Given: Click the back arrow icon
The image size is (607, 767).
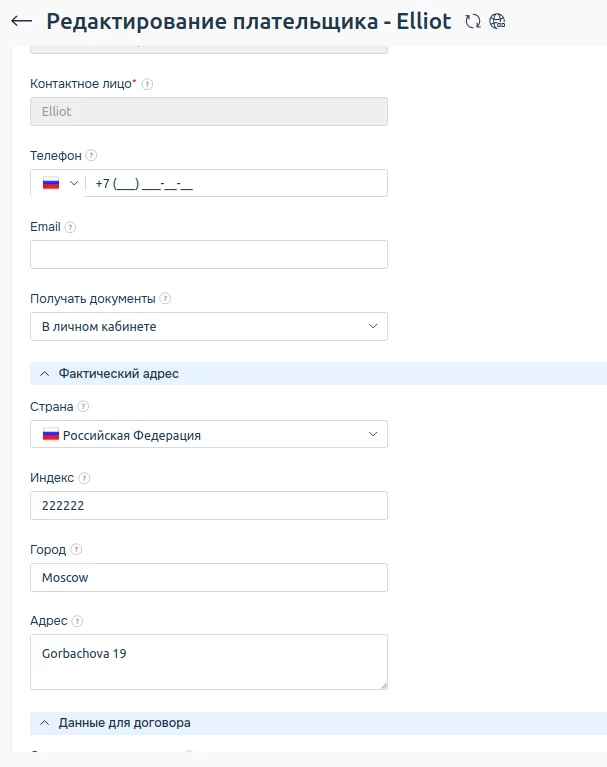Looking at the screenshot, I should click(x=21, y=21).
